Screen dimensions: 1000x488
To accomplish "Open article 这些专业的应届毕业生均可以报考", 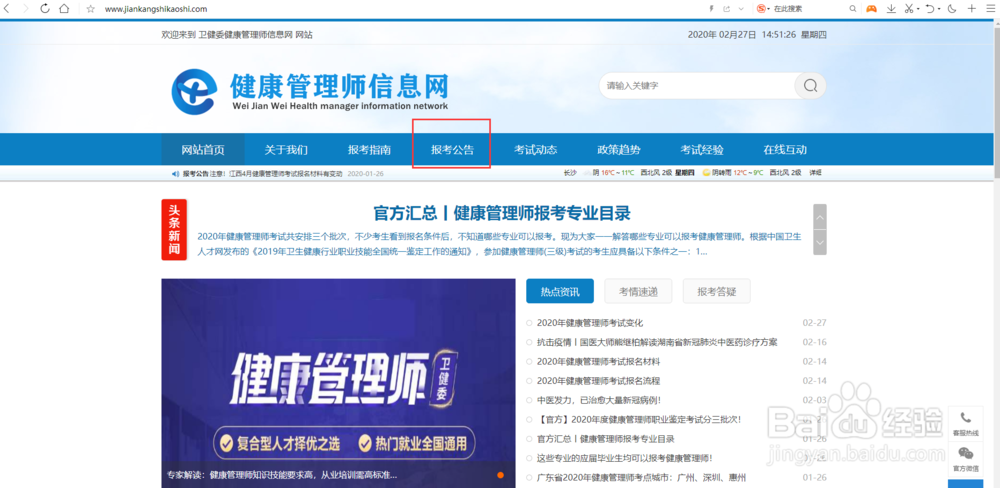I will click(x=624, y=458).
